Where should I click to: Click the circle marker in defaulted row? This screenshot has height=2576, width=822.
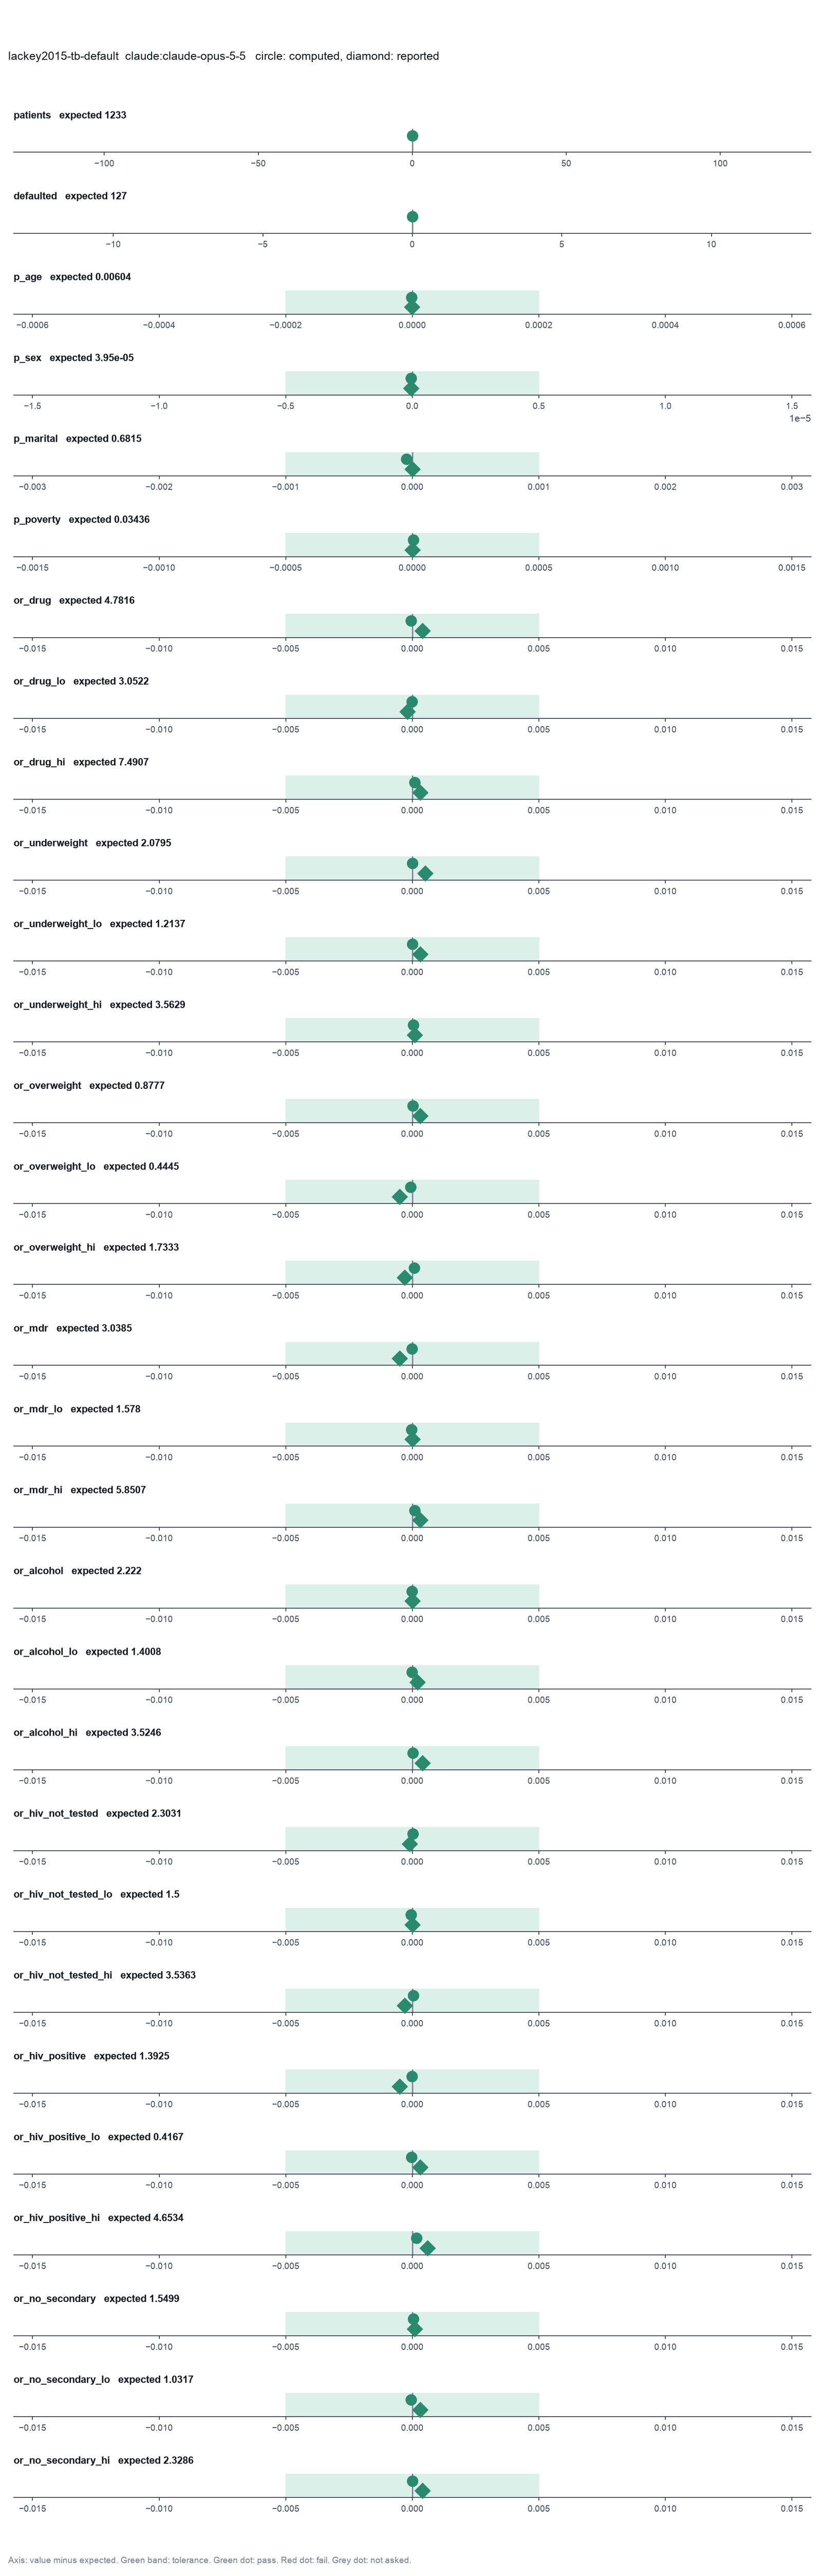(412, 217)
